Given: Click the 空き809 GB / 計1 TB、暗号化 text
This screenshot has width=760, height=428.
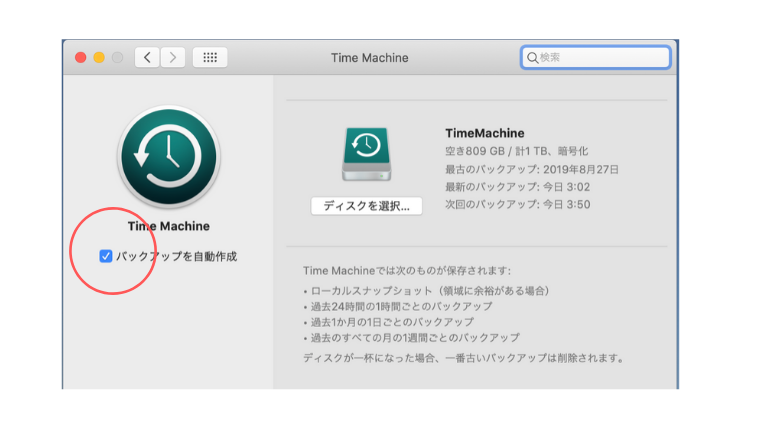Looking at the screenshot, I should [x=517, y=151].
